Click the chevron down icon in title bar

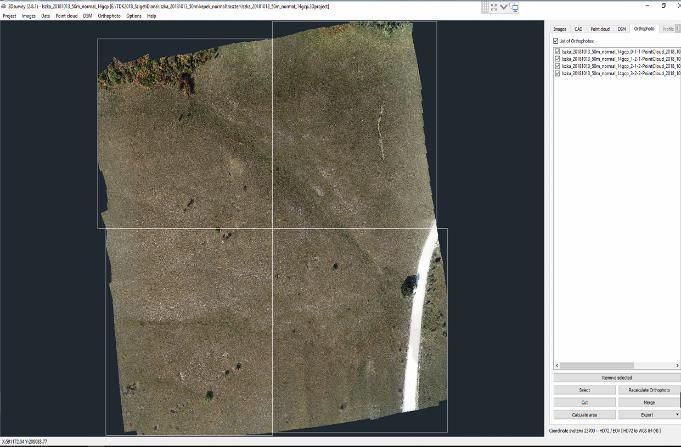504,7
